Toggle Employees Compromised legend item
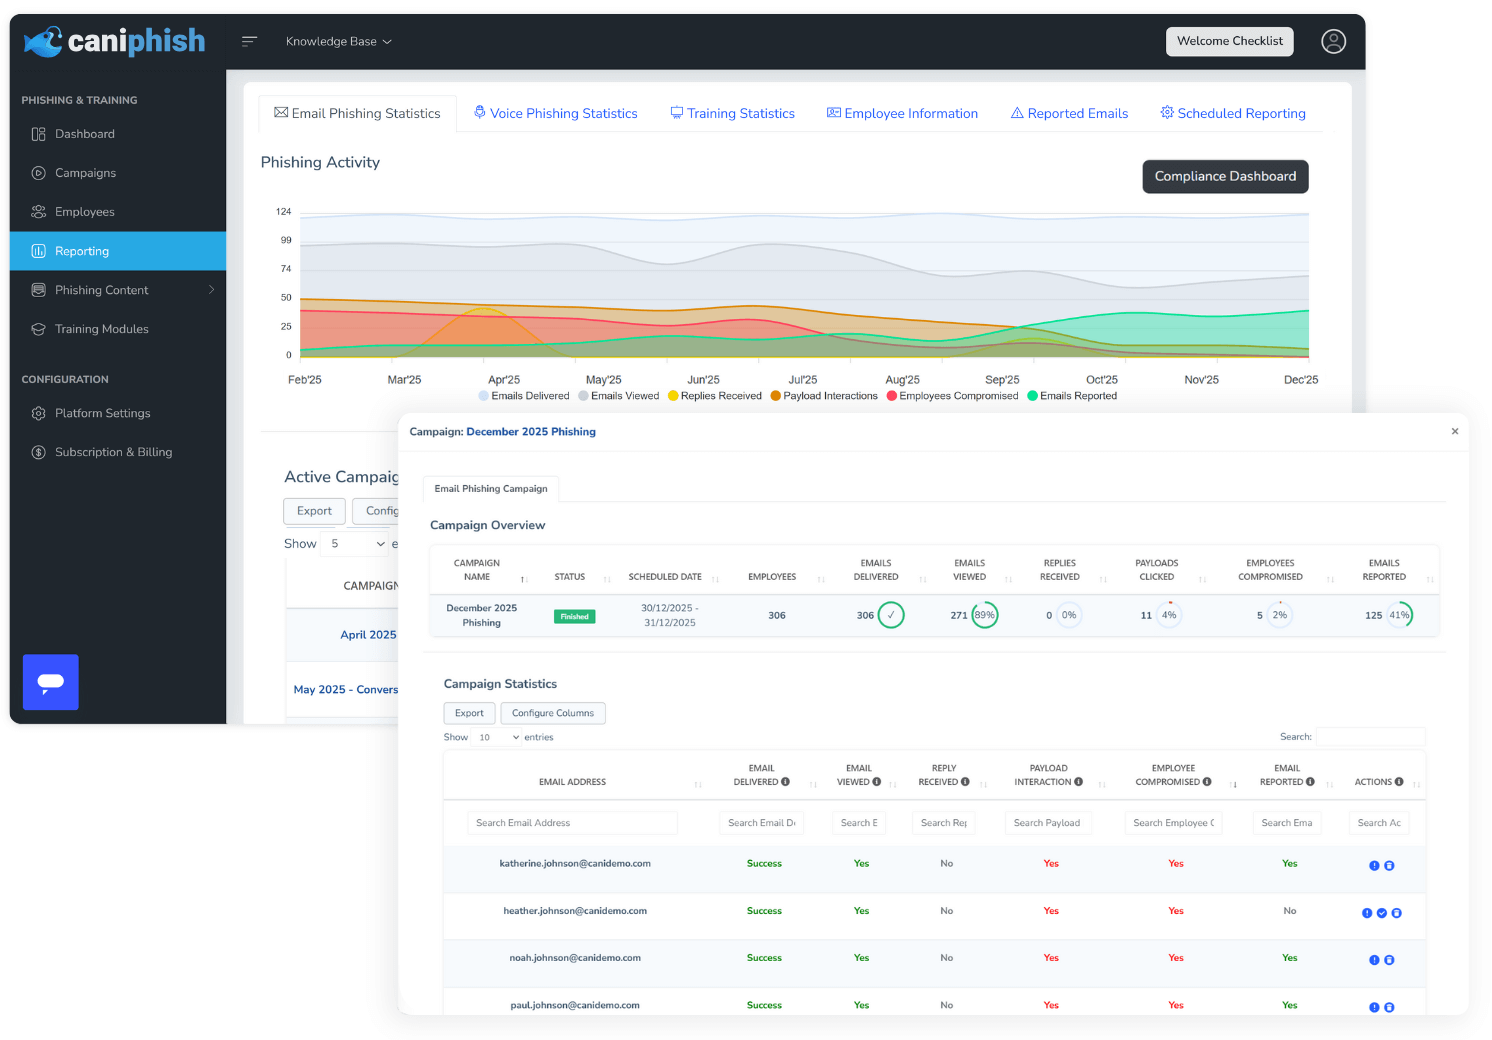1492x1040 pixels. (x=952, y=396)
